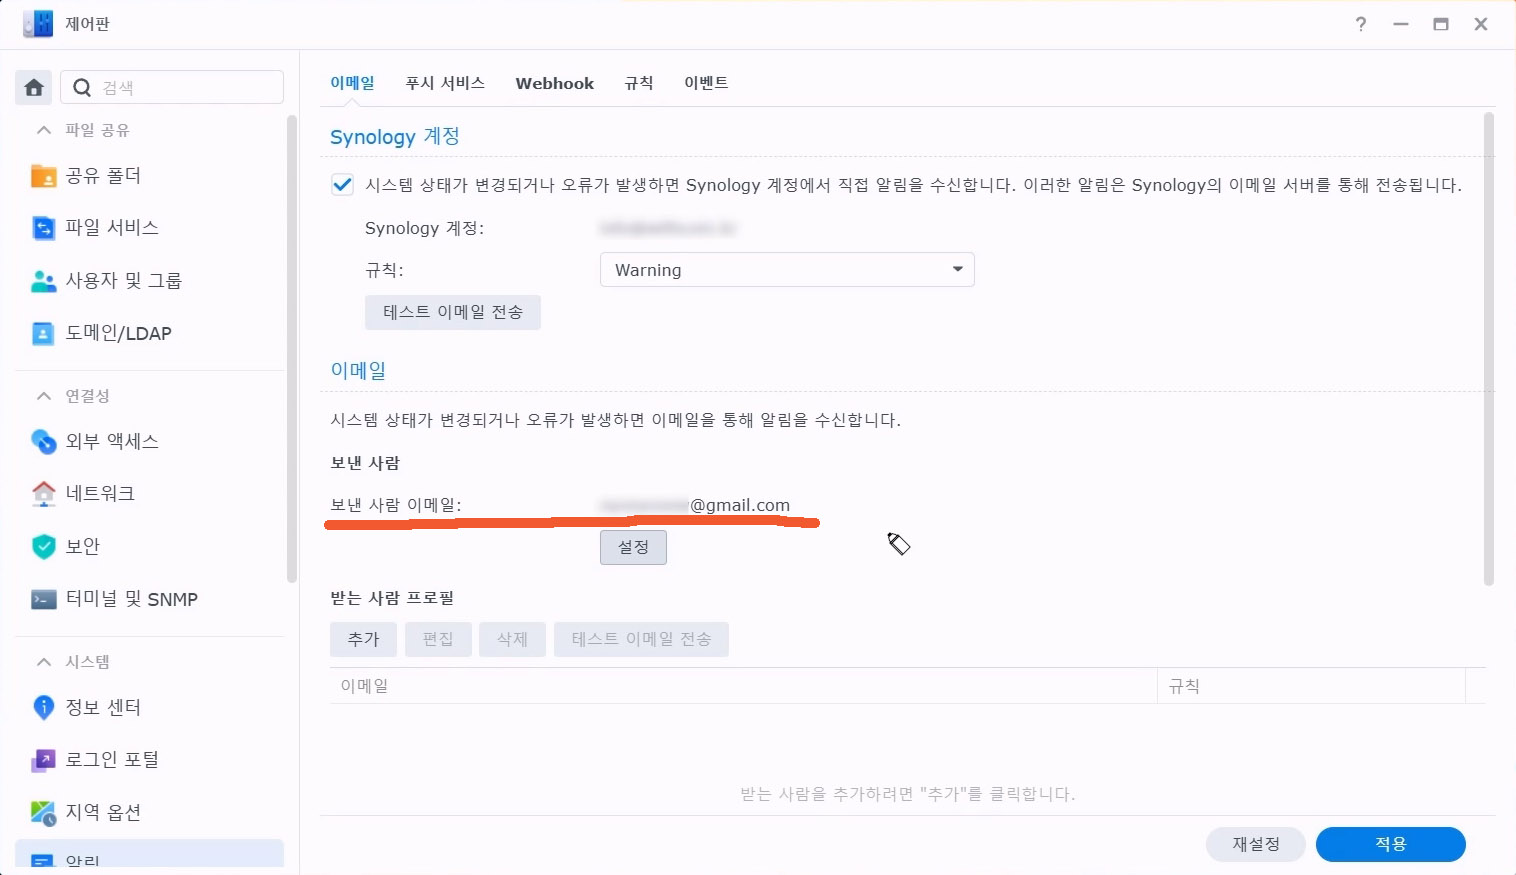
Task: Open Shared Folder (공유 폴더) icon
Action: point(43,176)
